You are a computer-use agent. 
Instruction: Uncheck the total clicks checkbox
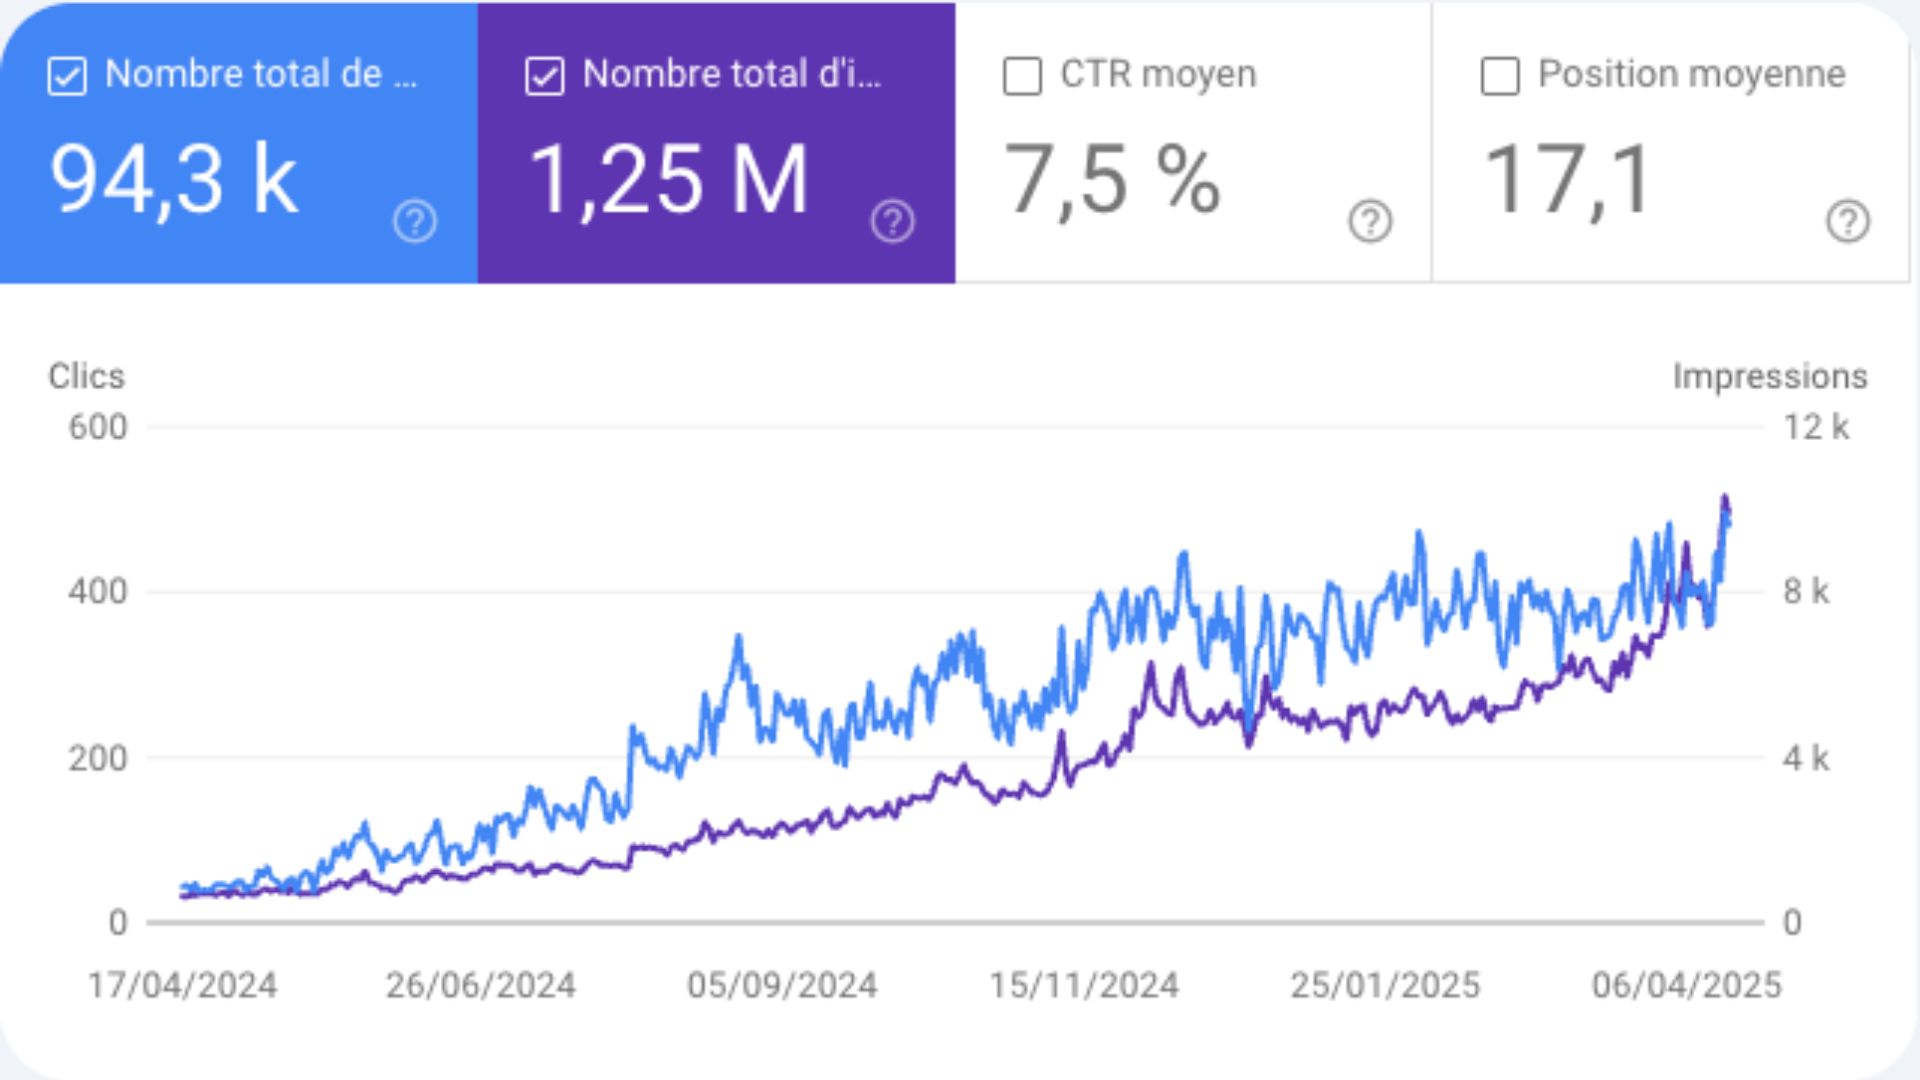pos(67,76)
